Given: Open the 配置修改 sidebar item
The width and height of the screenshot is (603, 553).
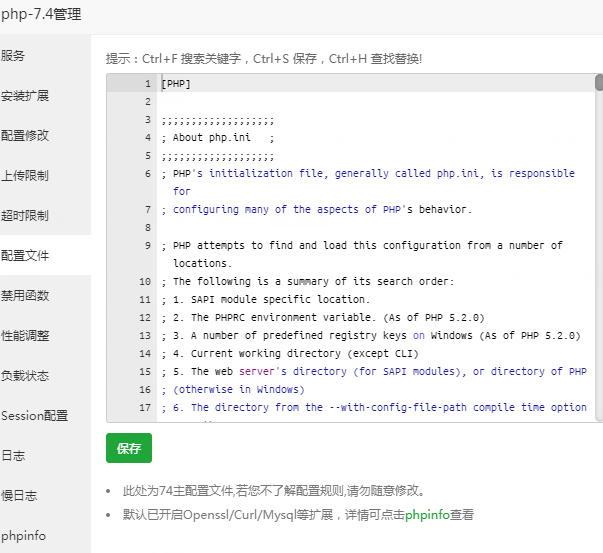Looking at the screenshot, I should click(x=25, y=135).
